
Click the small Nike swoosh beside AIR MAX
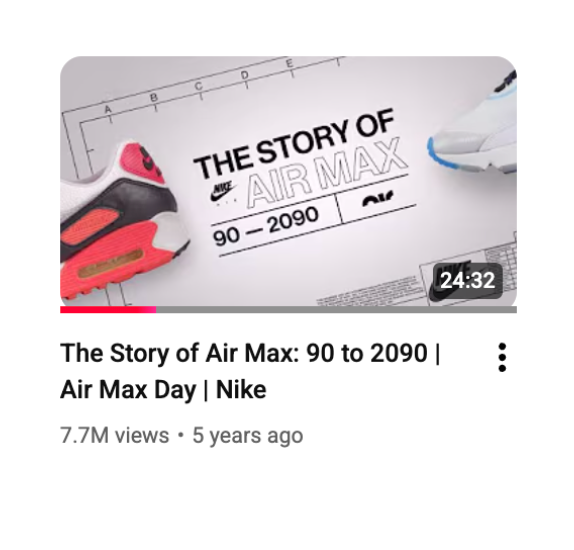(x=223, y=192)
